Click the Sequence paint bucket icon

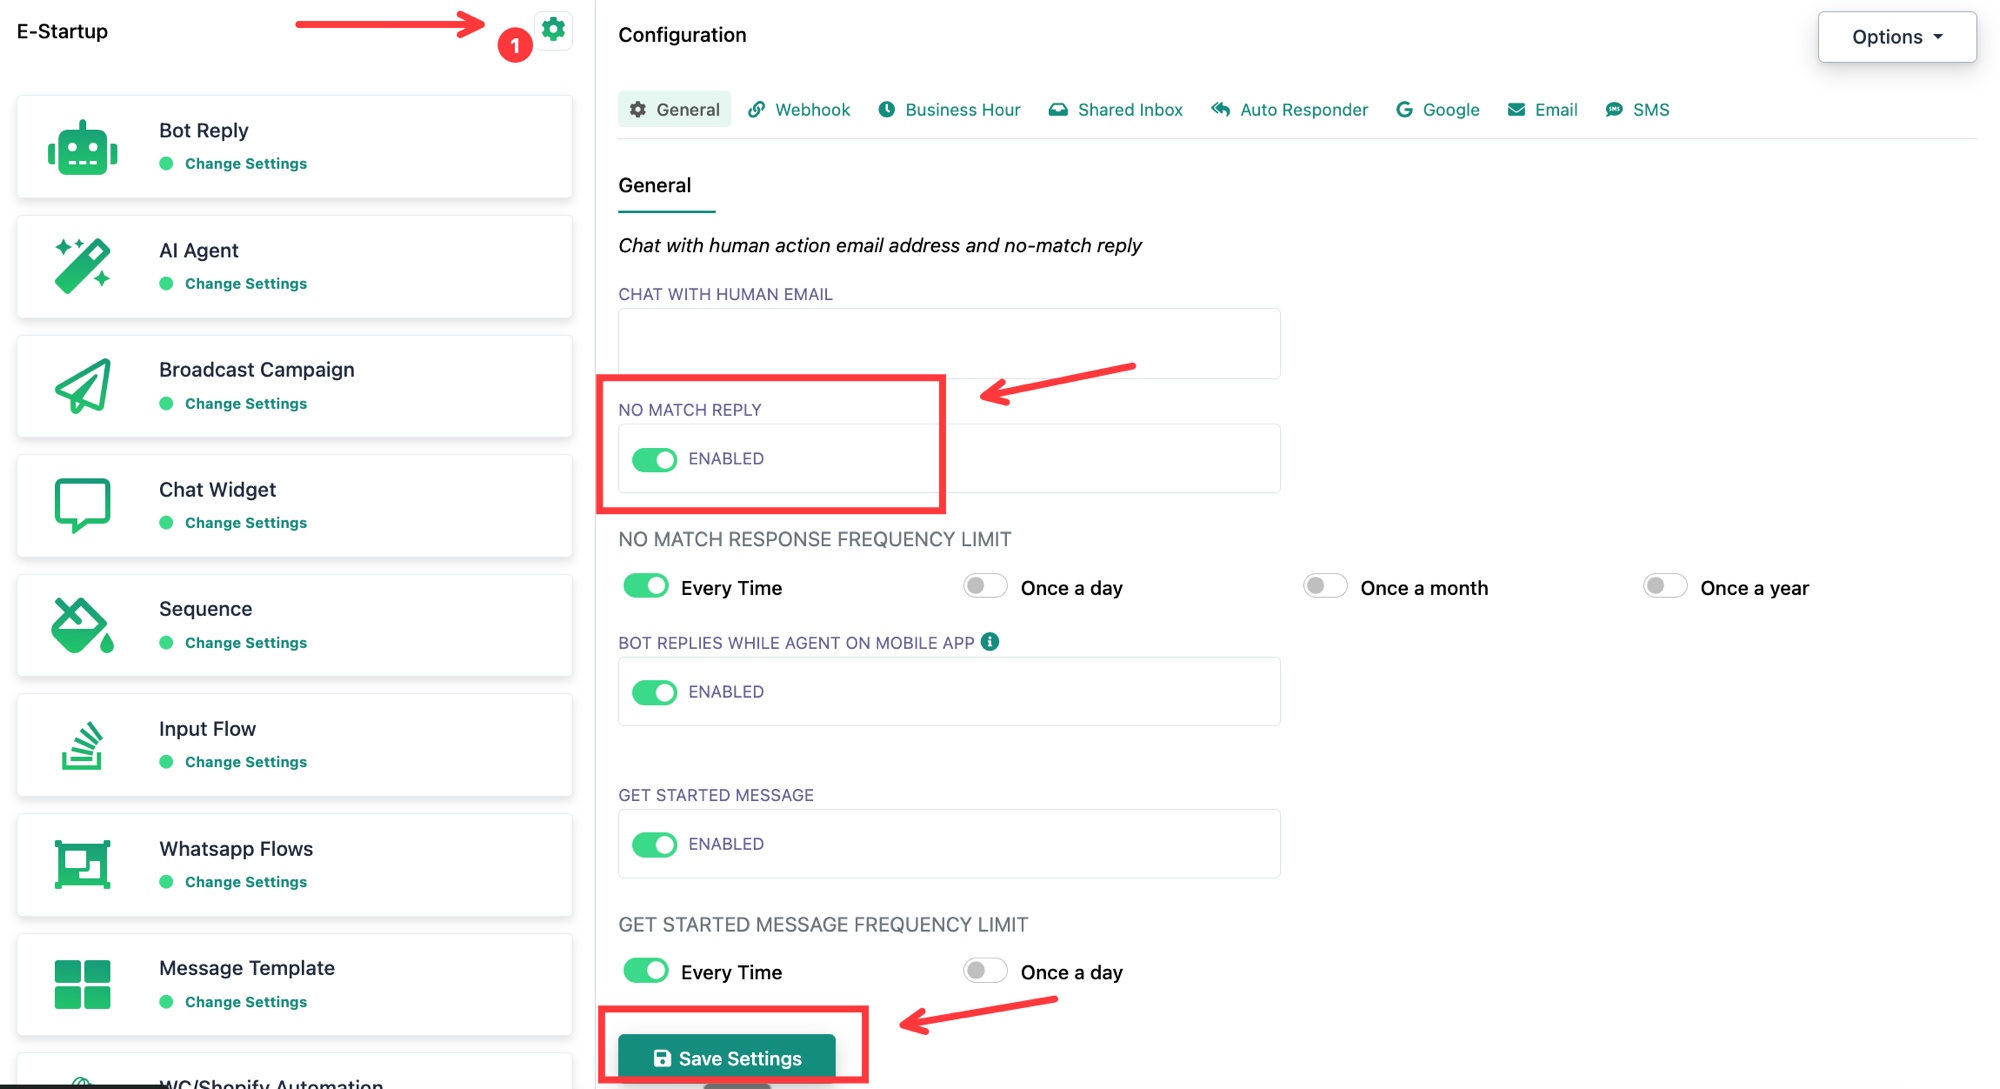(82, 625)
